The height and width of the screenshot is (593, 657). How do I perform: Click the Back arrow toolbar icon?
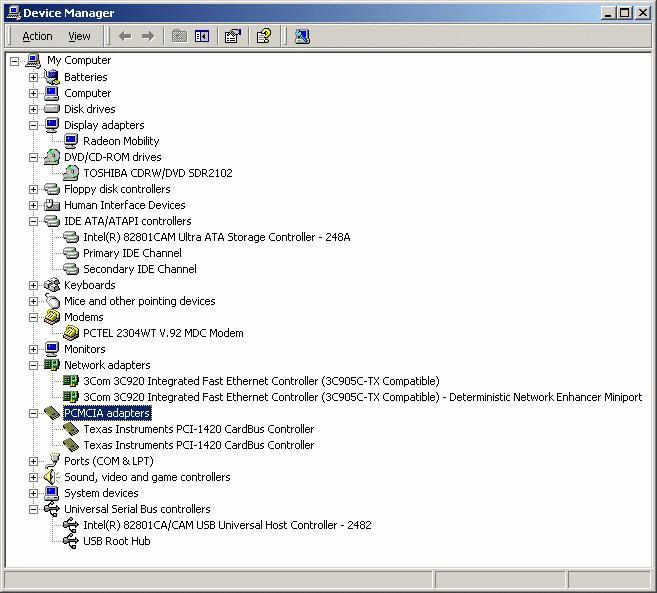click(125, 36)
